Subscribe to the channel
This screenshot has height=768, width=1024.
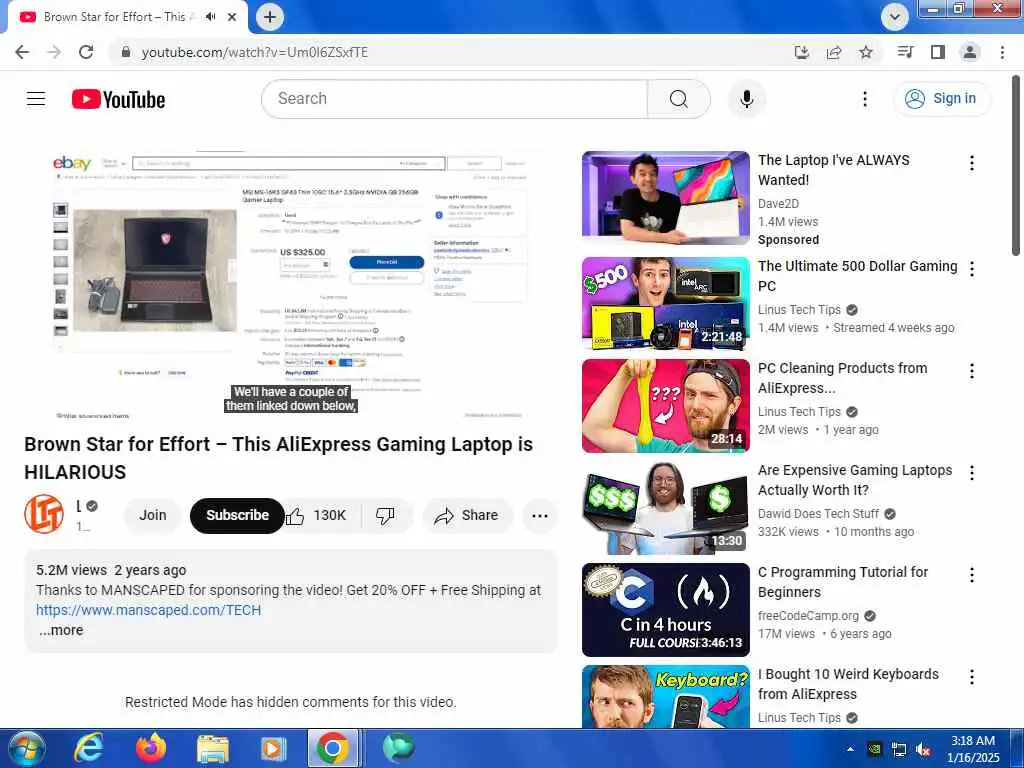(237, 515)
